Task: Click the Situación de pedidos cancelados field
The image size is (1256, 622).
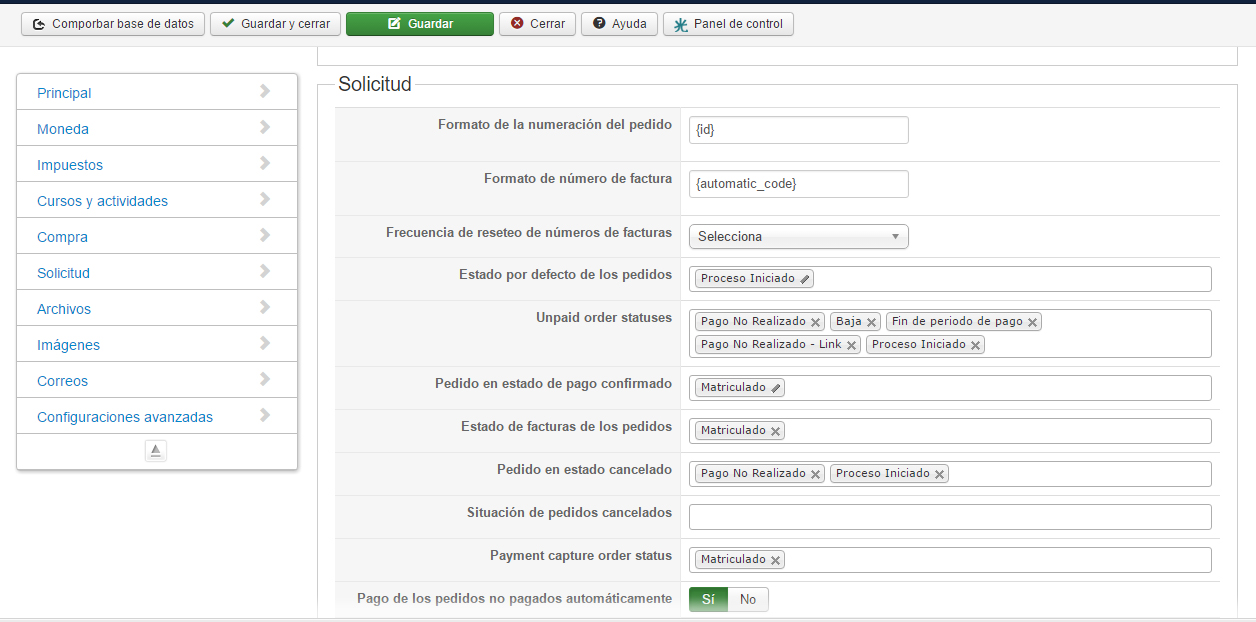Action: tap(950, 517)
